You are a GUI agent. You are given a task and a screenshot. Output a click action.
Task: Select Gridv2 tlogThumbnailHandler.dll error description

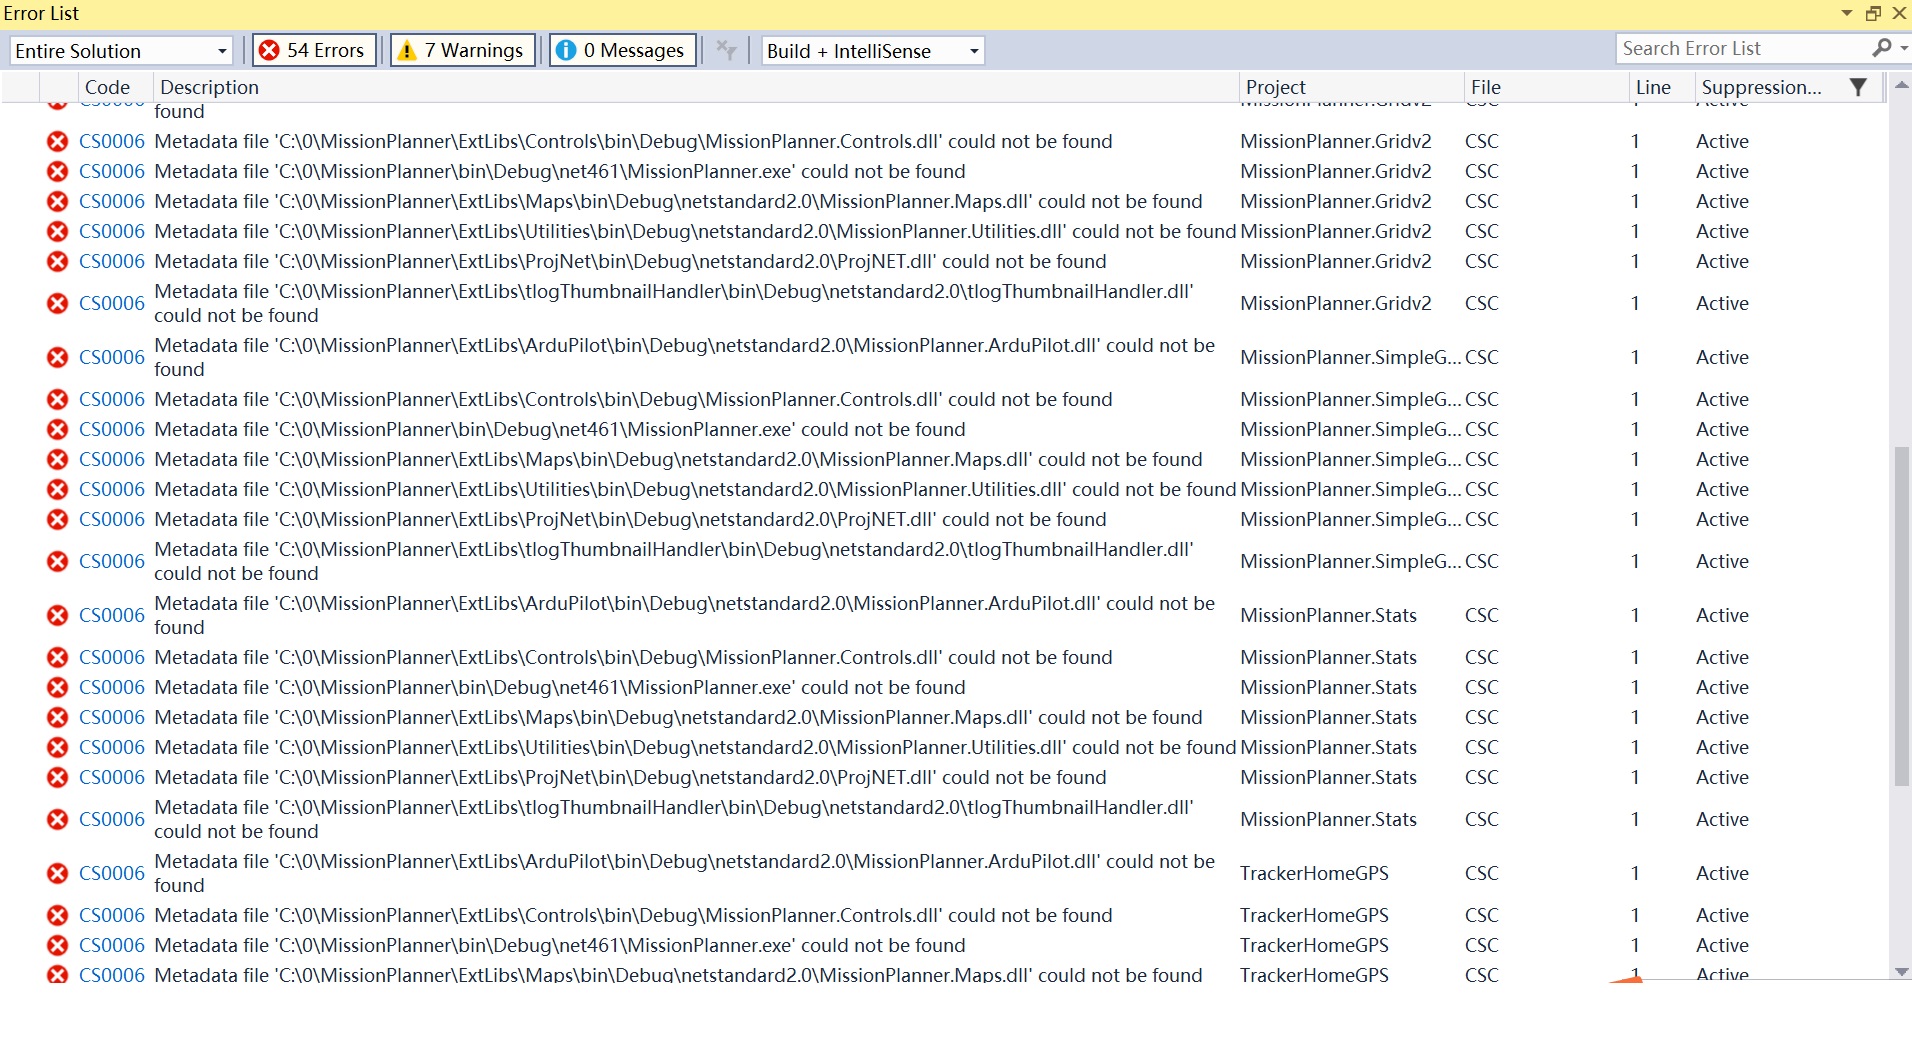point(674,303)
